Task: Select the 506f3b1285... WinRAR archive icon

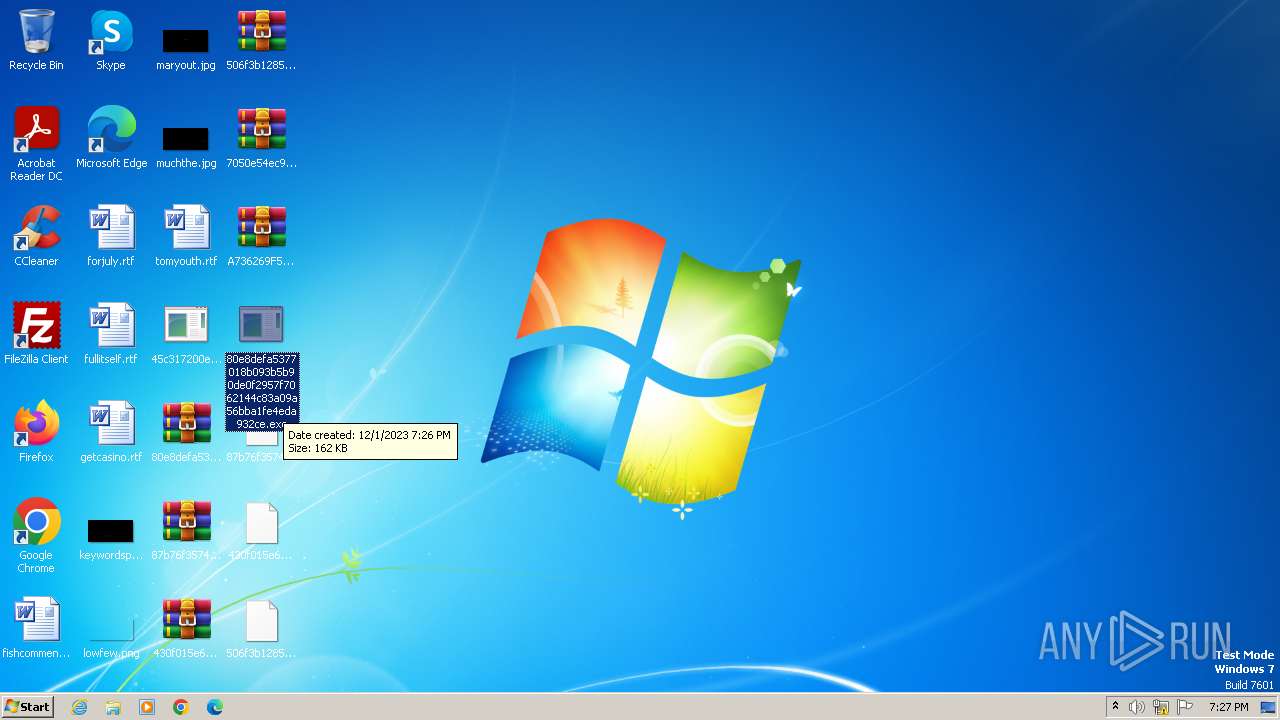Action: tap(261, 40)
